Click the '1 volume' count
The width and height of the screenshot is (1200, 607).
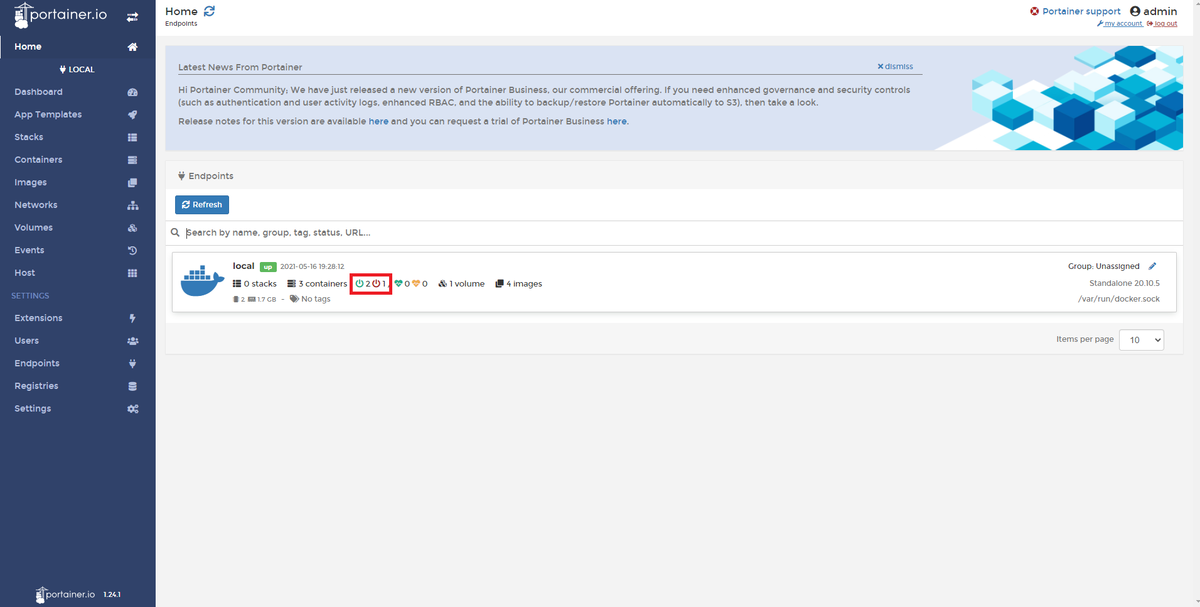pos(462,284)
